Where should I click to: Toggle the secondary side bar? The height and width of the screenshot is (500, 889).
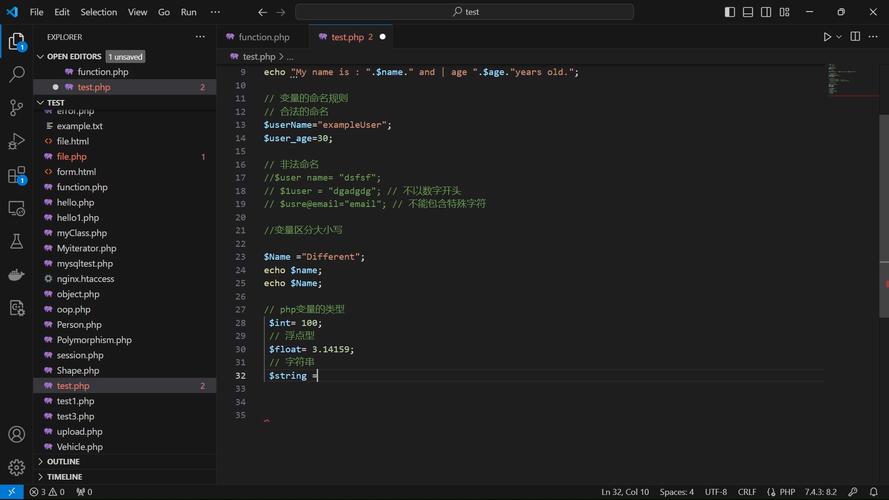pyautogui.click(x=766, y=12)
